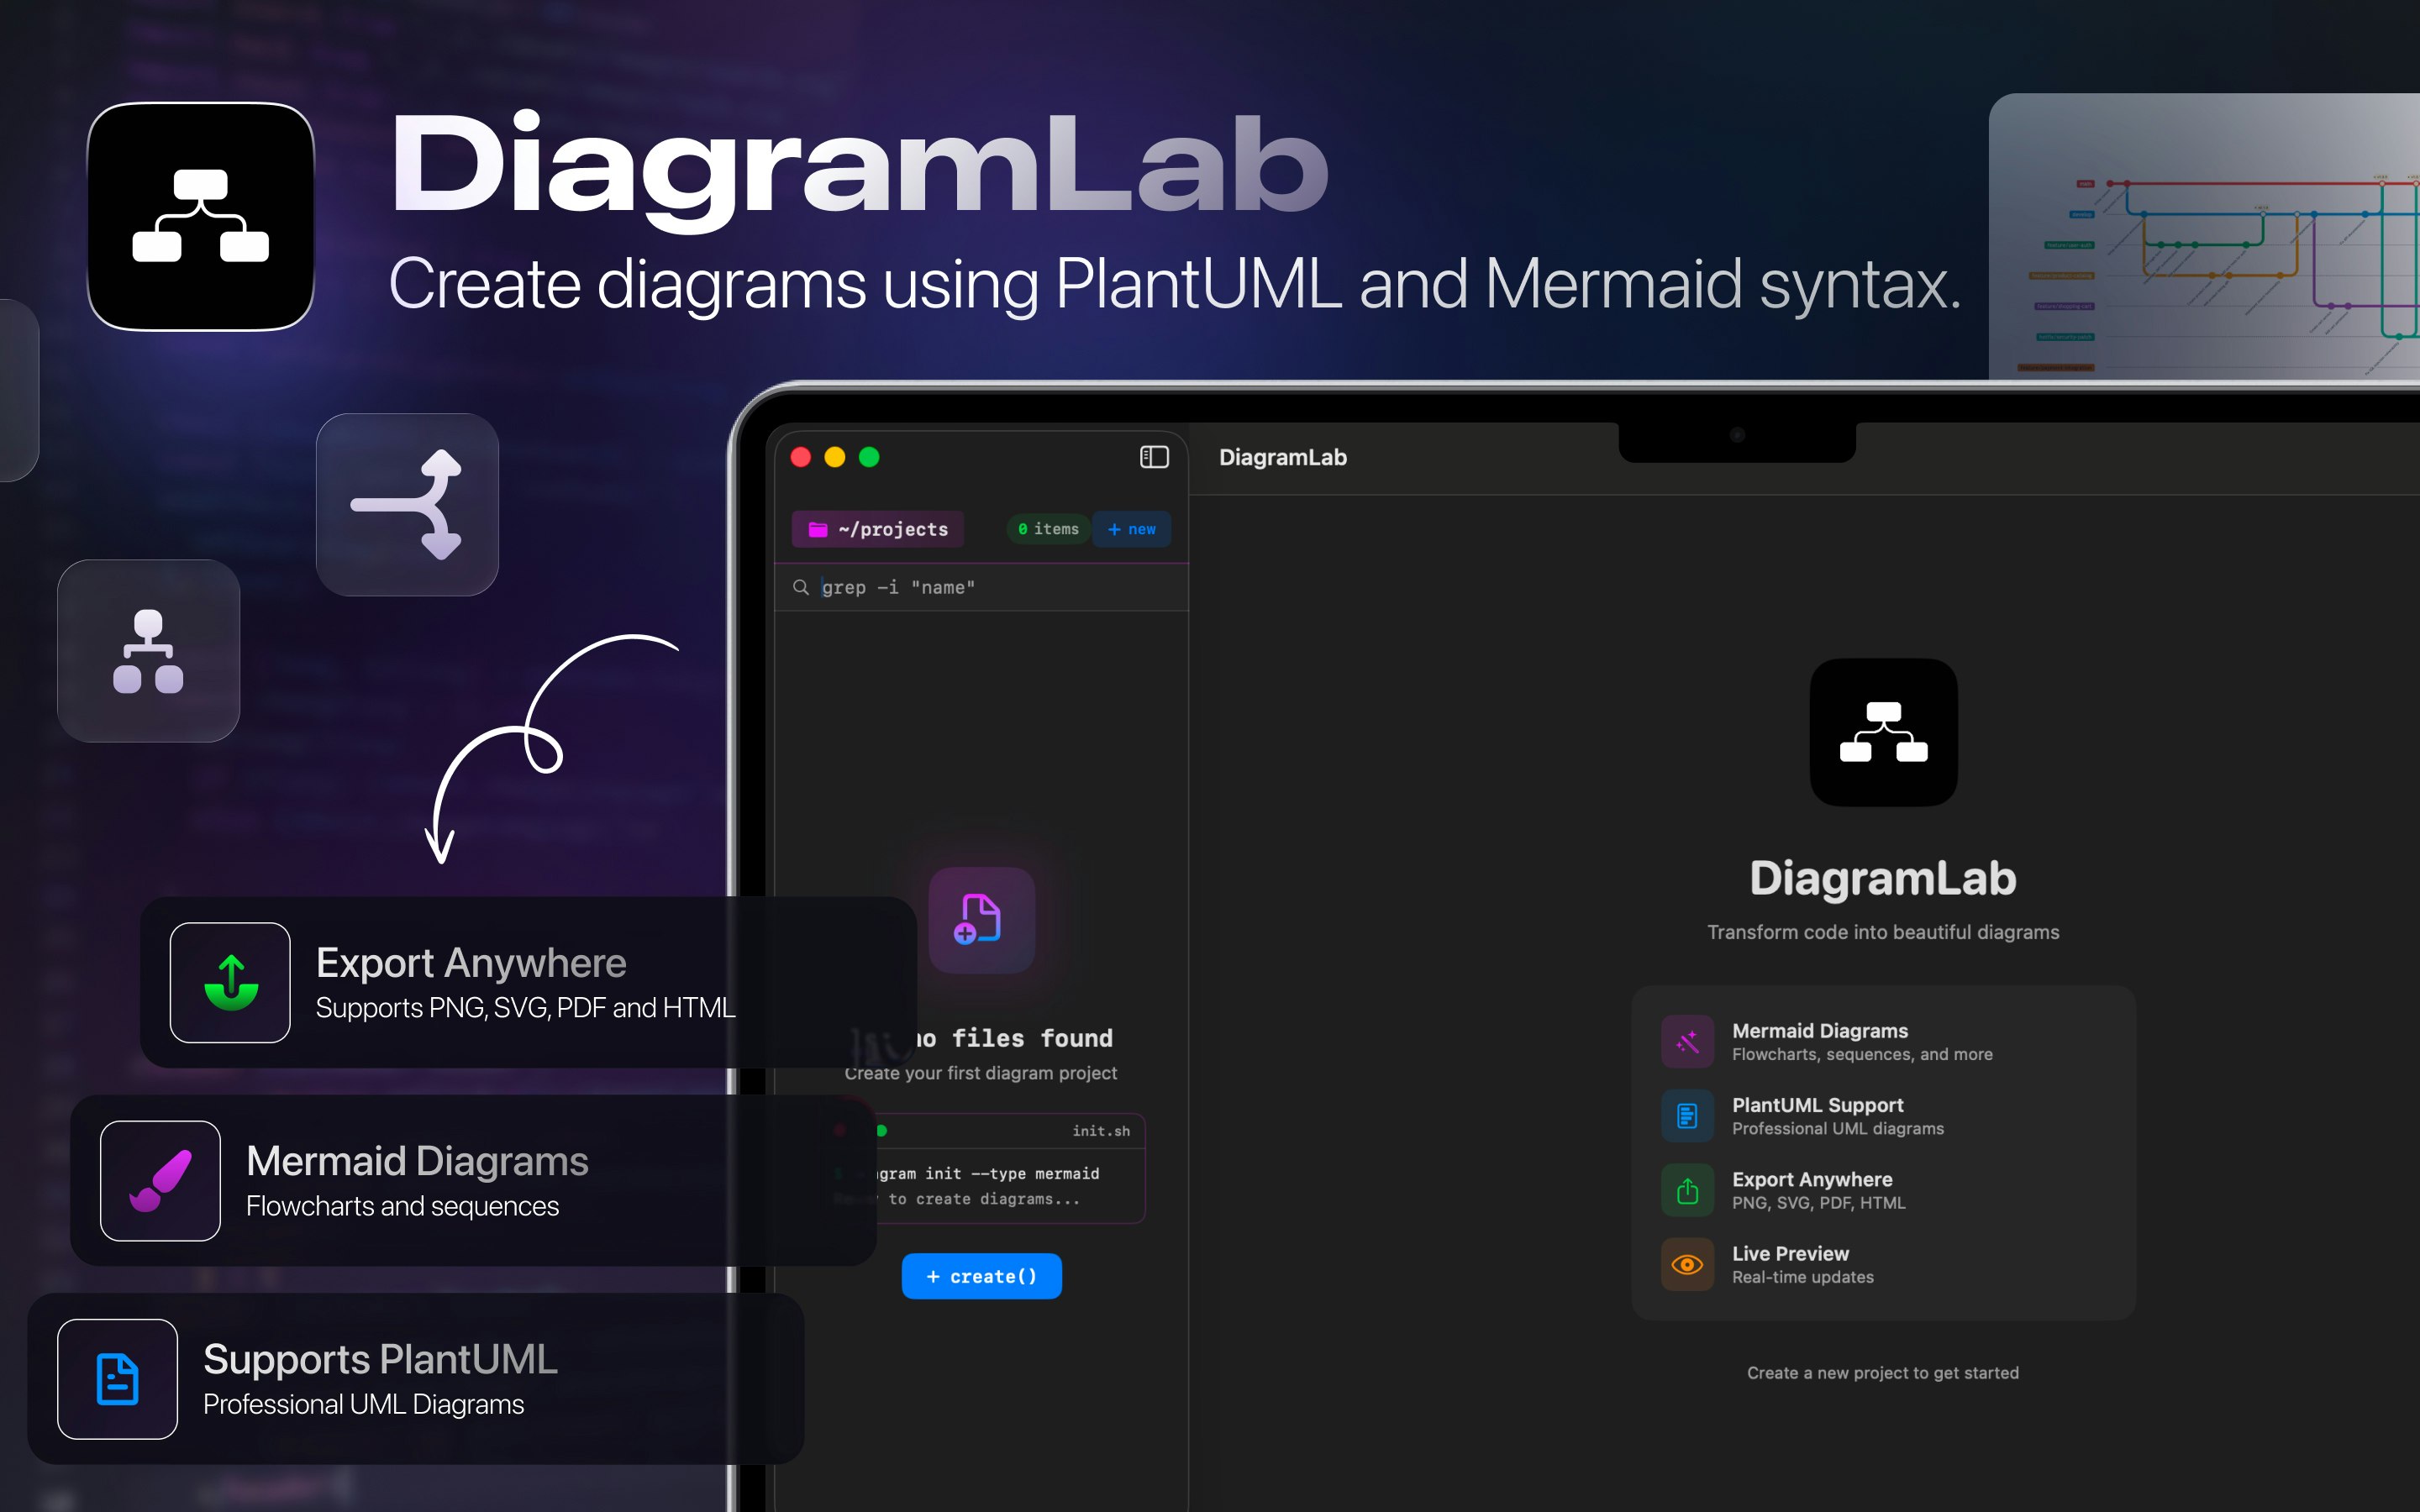Click the DiagramLab title bar label
This screenshot has height=1512, width=2420.
click(x=1283, y=457)
